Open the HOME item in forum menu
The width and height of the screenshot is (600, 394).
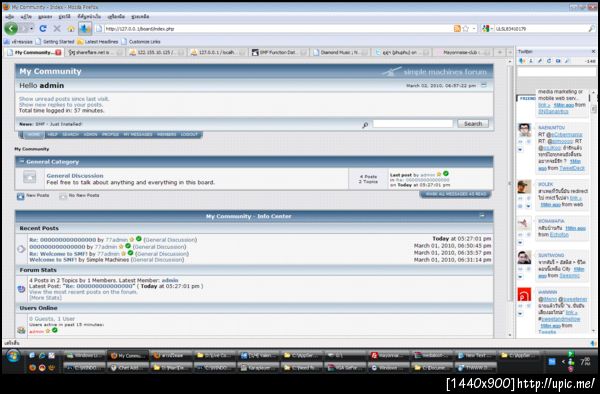click(34, 135)
